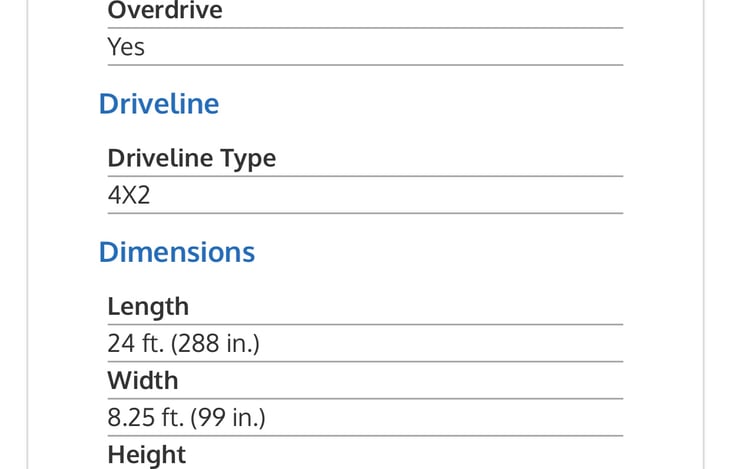Select the 4X2 driveline value
731x469 pixels.
(129, 195)
